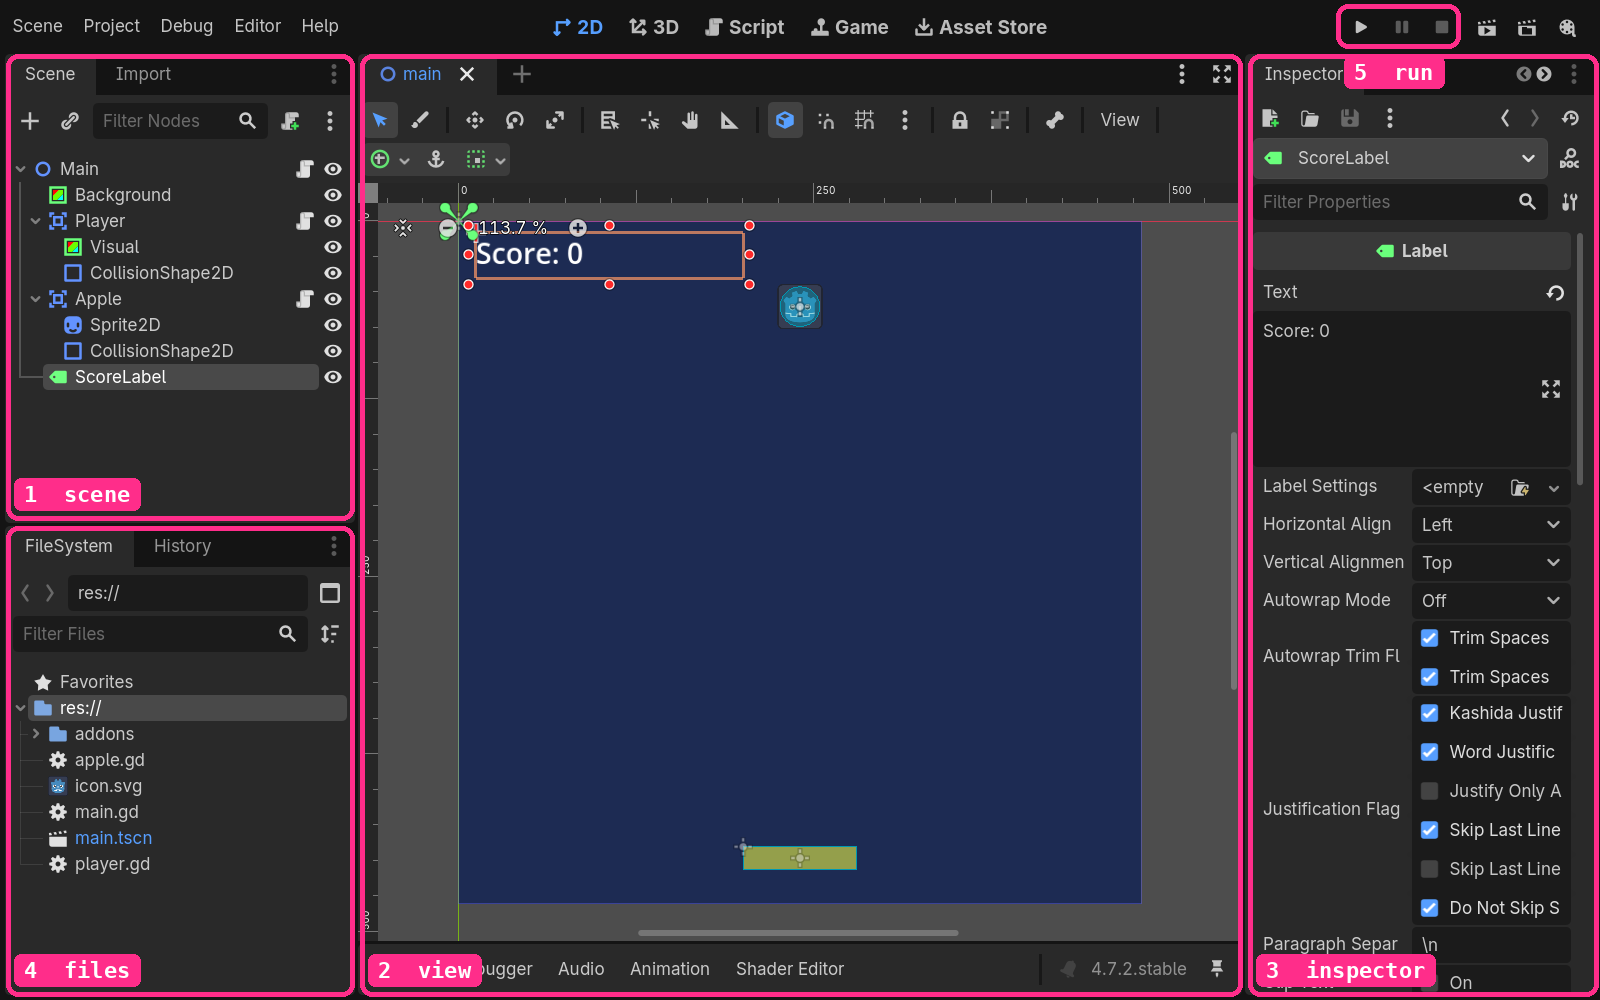1600x1000 pixels.
Task: Stop the running project
Action: click(x=1441, y=27)
